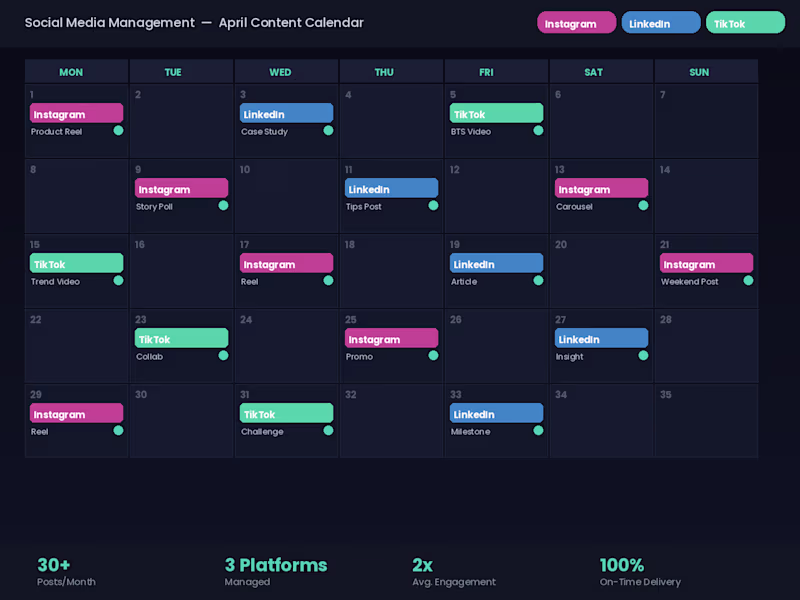Select the WED column header
Image resolution: width=800 pixels, height=600 pixels.
coord(286,71)
